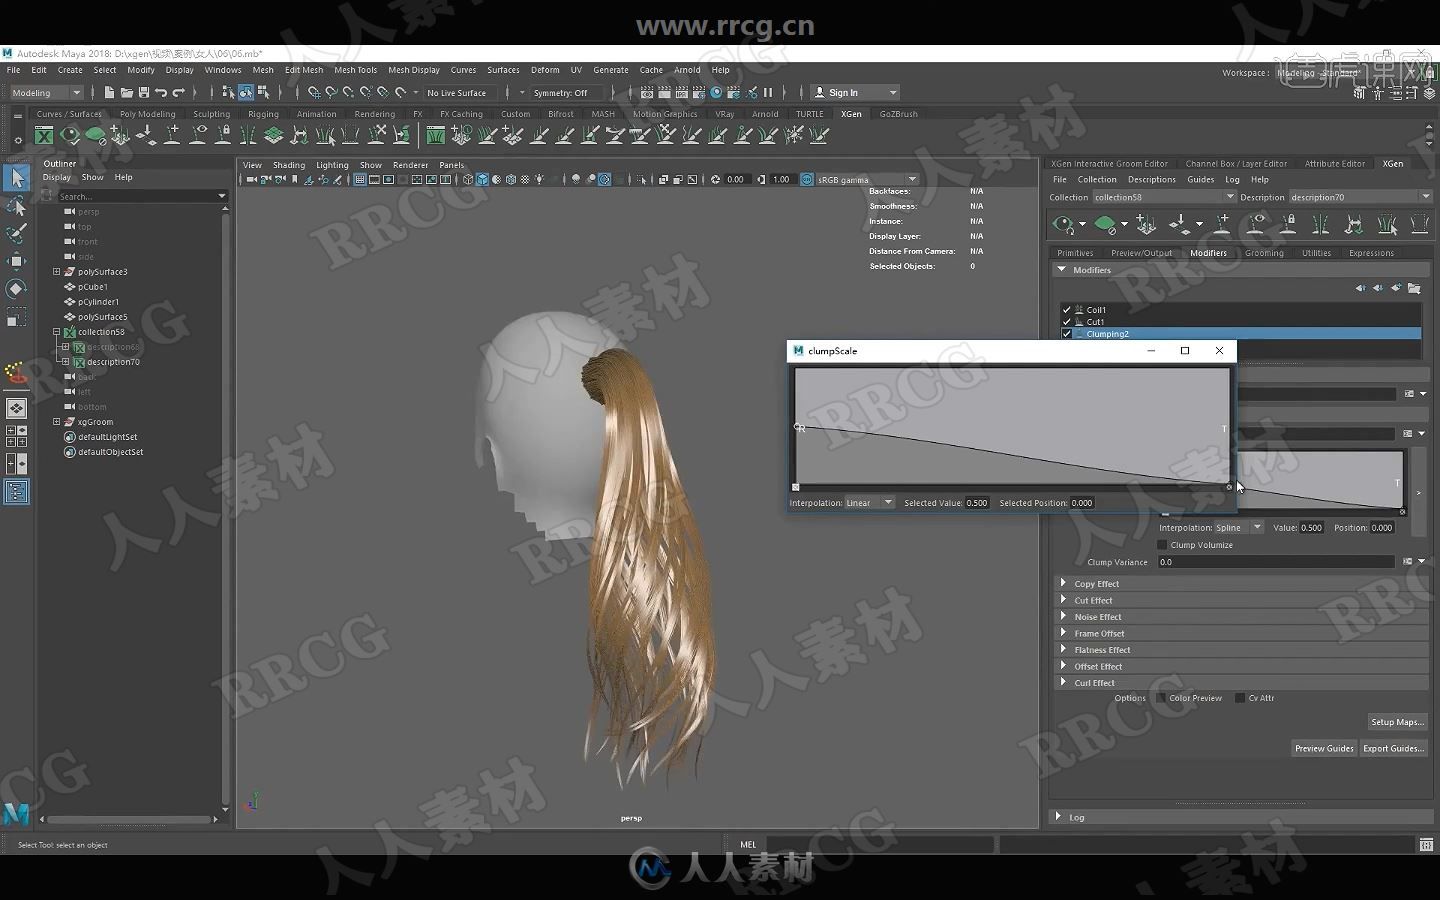Select the Sculpting shelf tab
This screenshot has height=900, width=1440.
coord(211,114)
